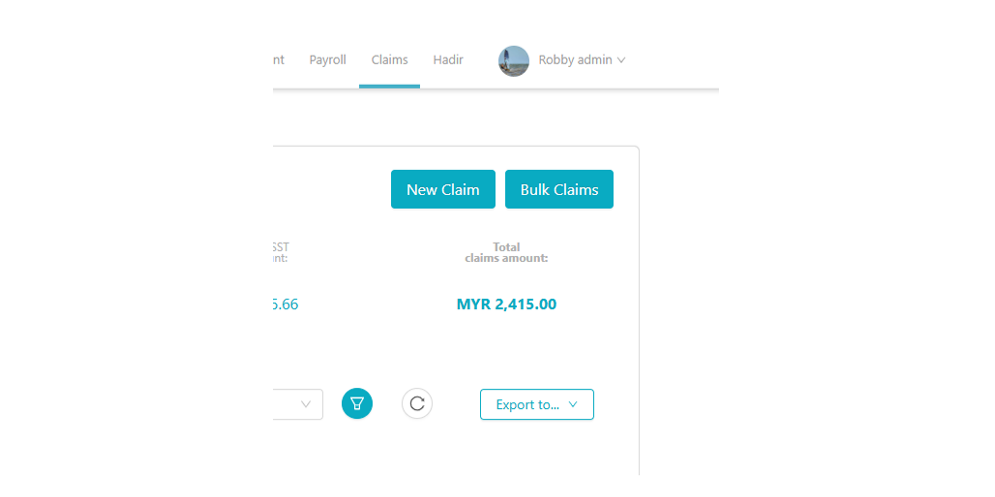Click the Total claims amount label
Image resolution: width=995 pixels, height=497 pixels.
click(x=506, y=253)
